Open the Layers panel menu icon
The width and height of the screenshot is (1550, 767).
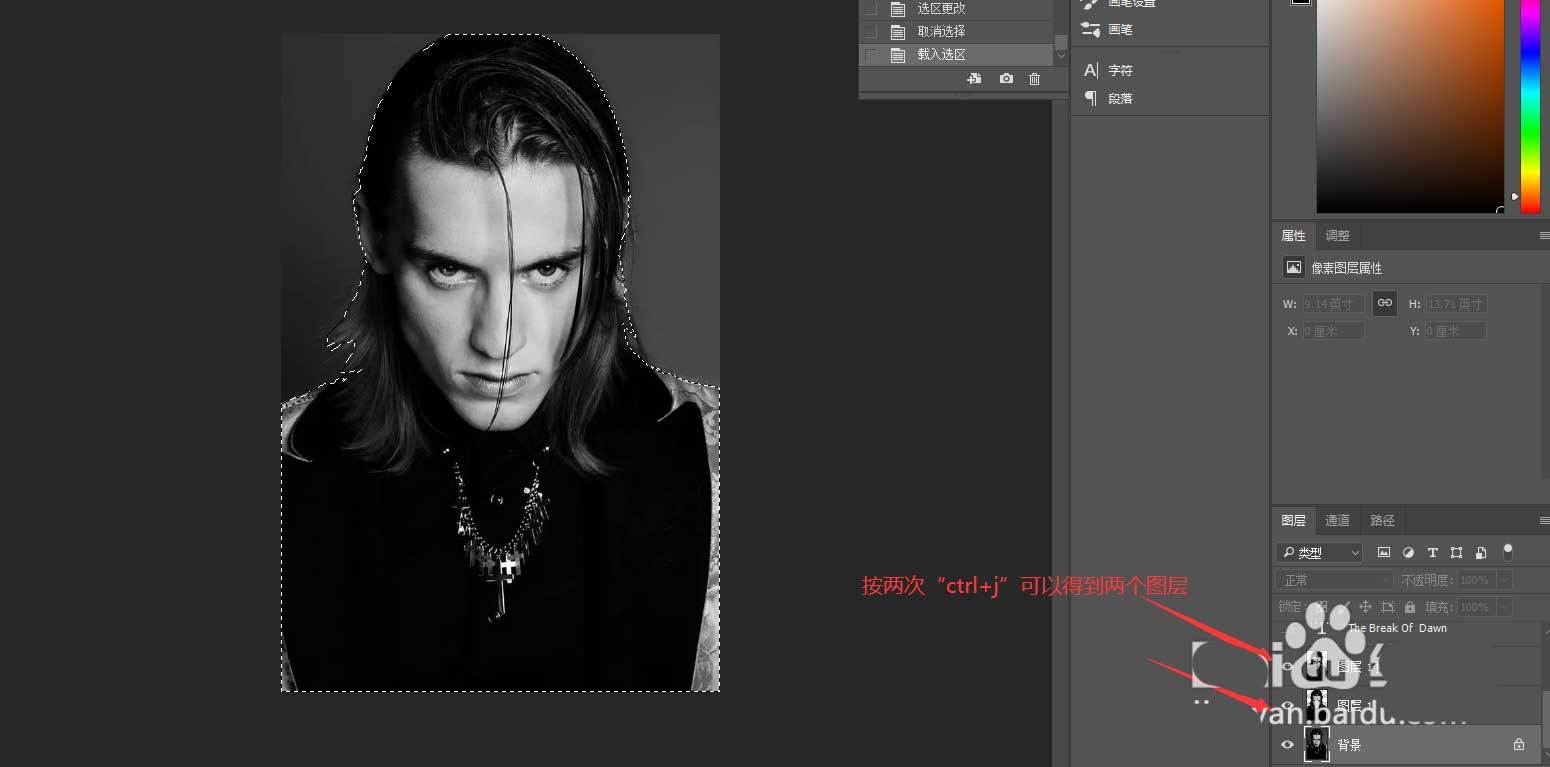pos(1544,520)
